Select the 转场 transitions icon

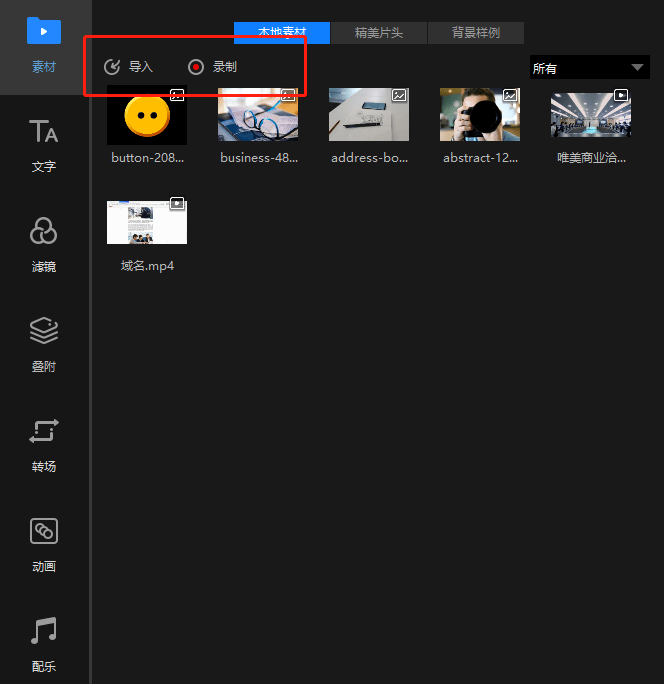click(x=43, y=431)
